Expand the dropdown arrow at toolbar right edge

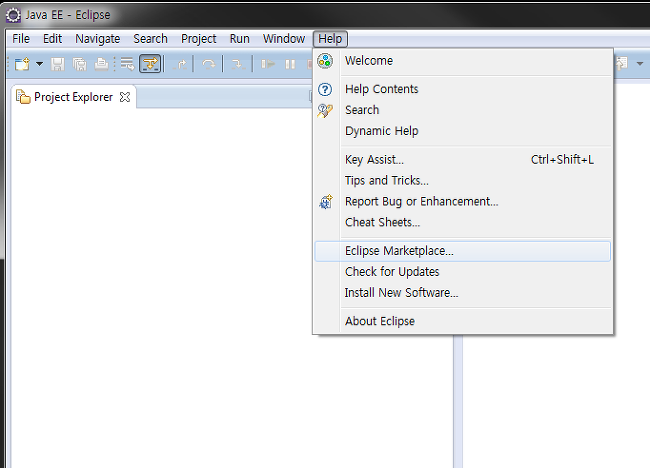point(640,64)
